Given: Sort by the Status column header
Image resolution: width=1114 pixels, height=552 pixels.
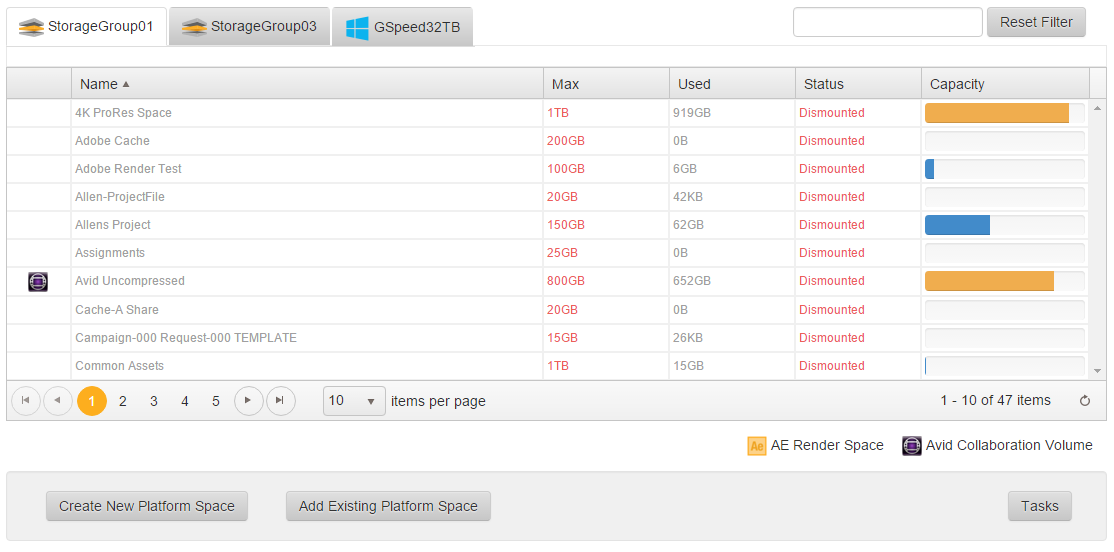Looking at the screenshot, I should [x=858, y=84].
